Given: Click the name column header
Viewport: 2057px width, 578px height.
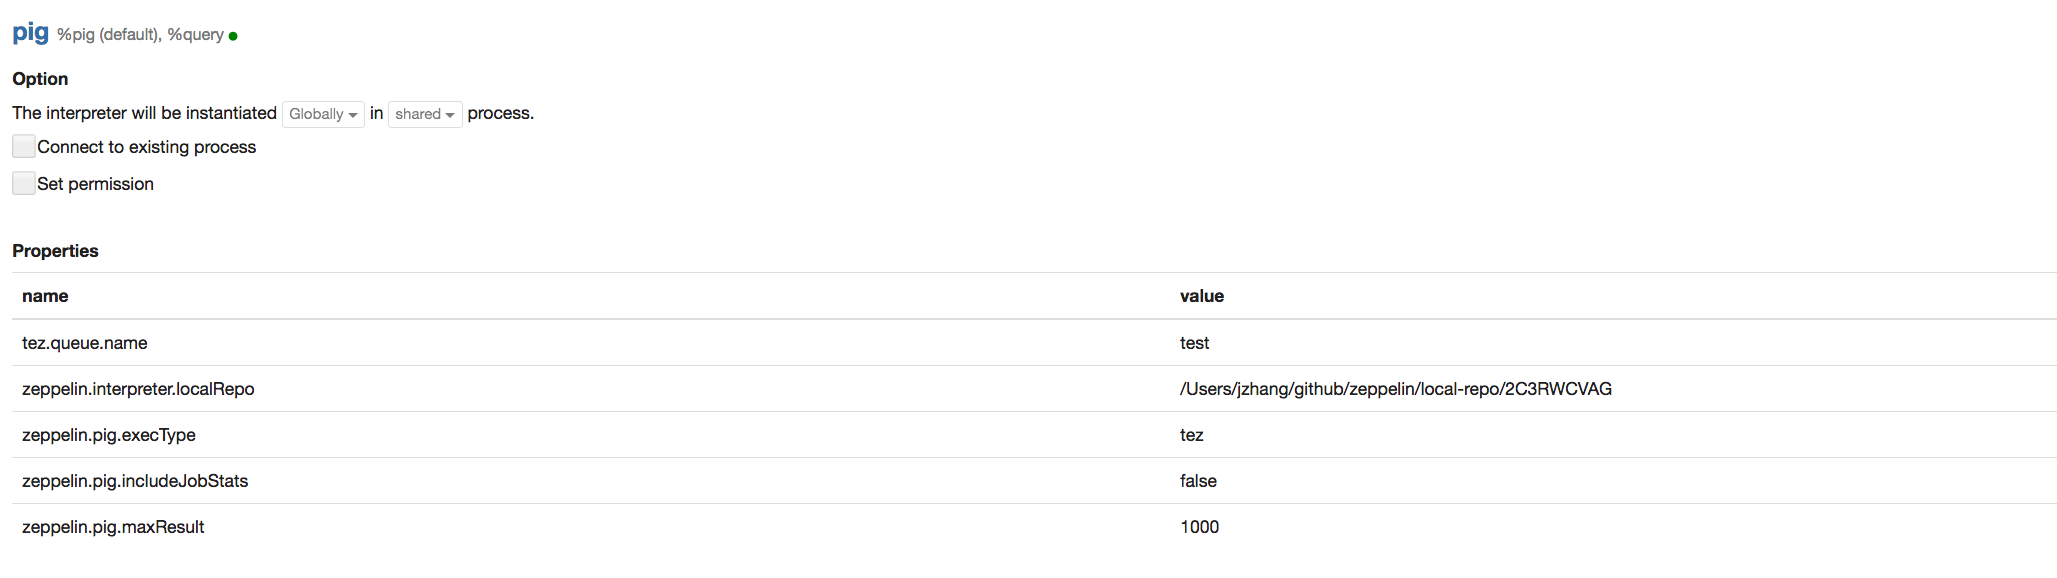Looking at the screenshot, I should click(x=46, y=295).
